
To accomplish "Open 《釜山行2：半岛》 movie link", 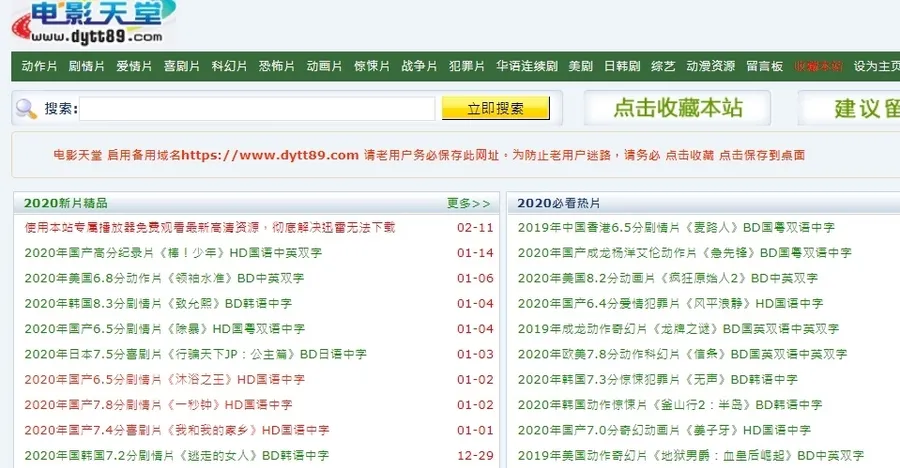I will point(670,404).
